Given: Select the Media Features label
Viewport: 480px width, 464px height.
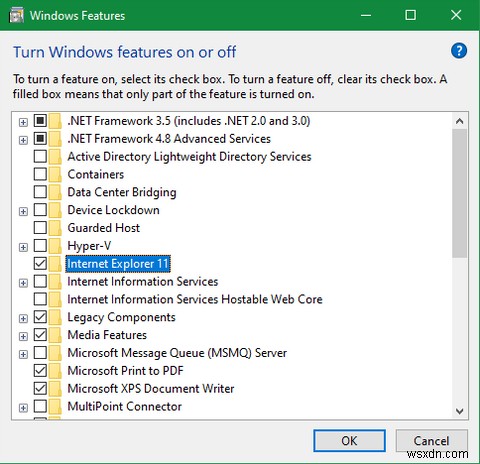Looking at the screenshot, I should click(x=107, y=335).
